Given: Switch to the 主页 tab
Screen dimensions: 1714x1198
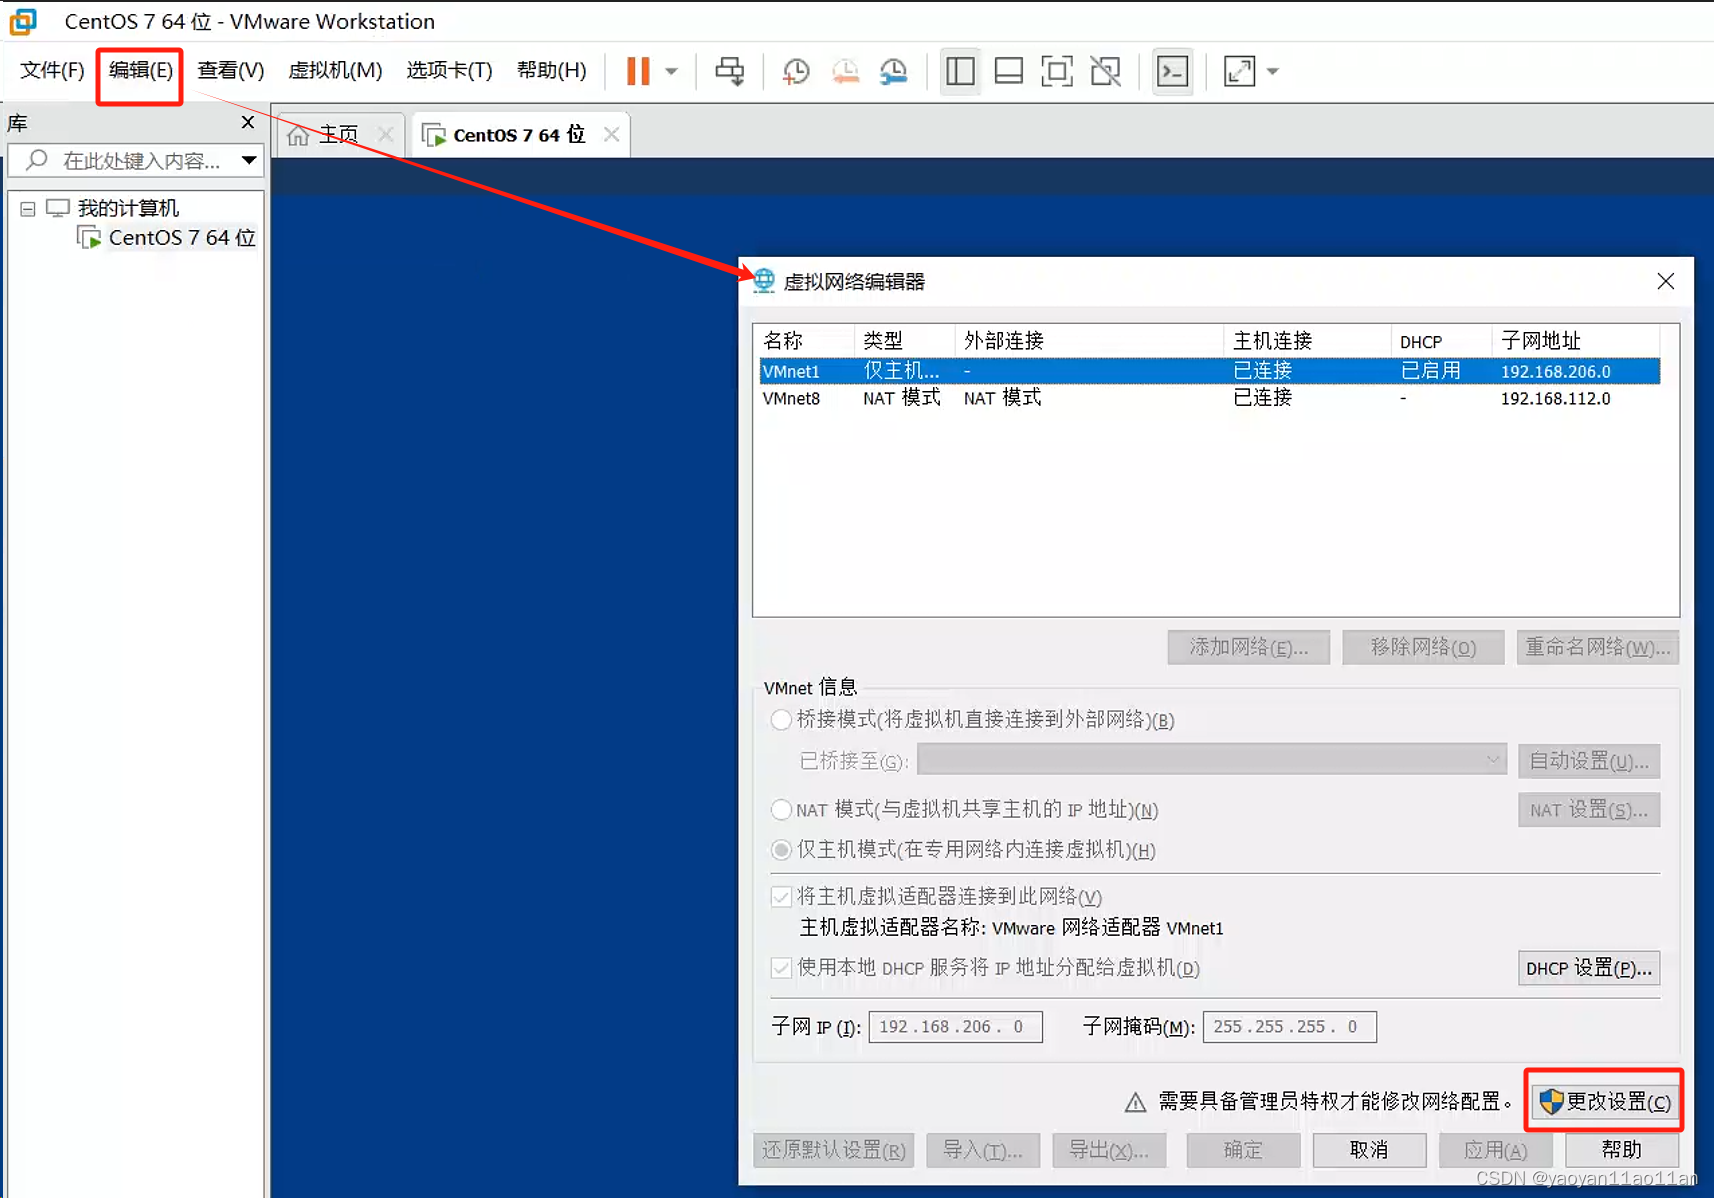Looking at the screenshot, I should coord(339,134).
